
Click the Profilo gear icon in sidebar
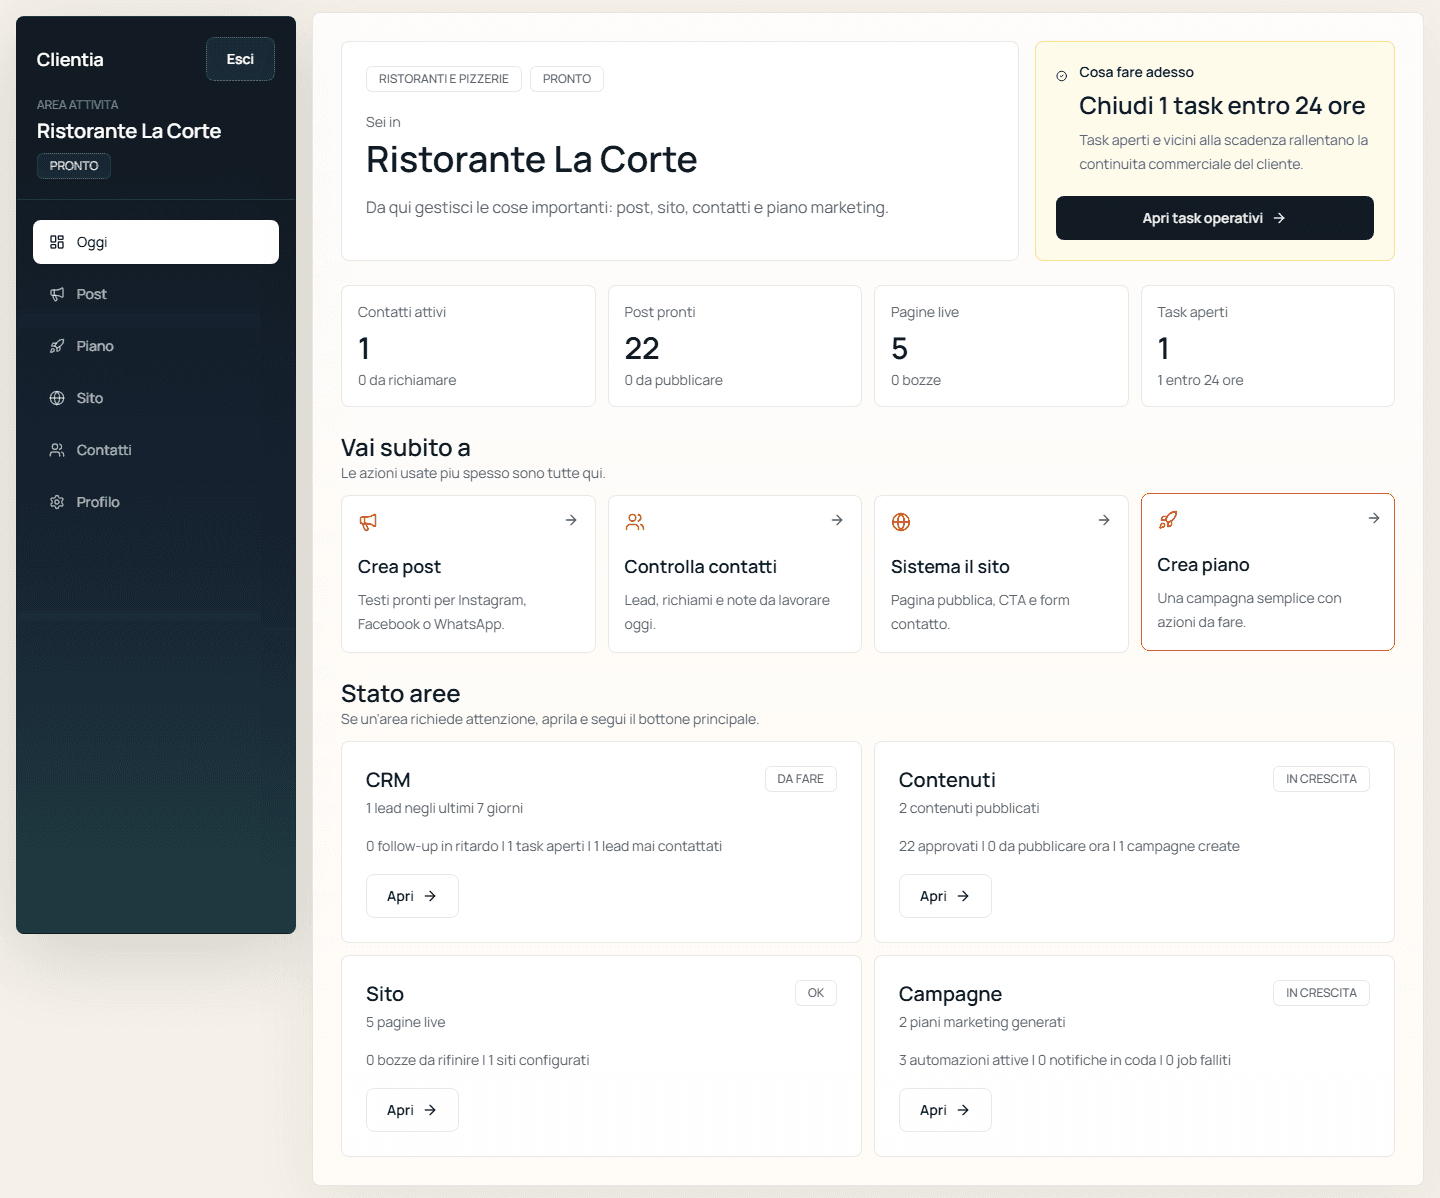tap(57, 502)
